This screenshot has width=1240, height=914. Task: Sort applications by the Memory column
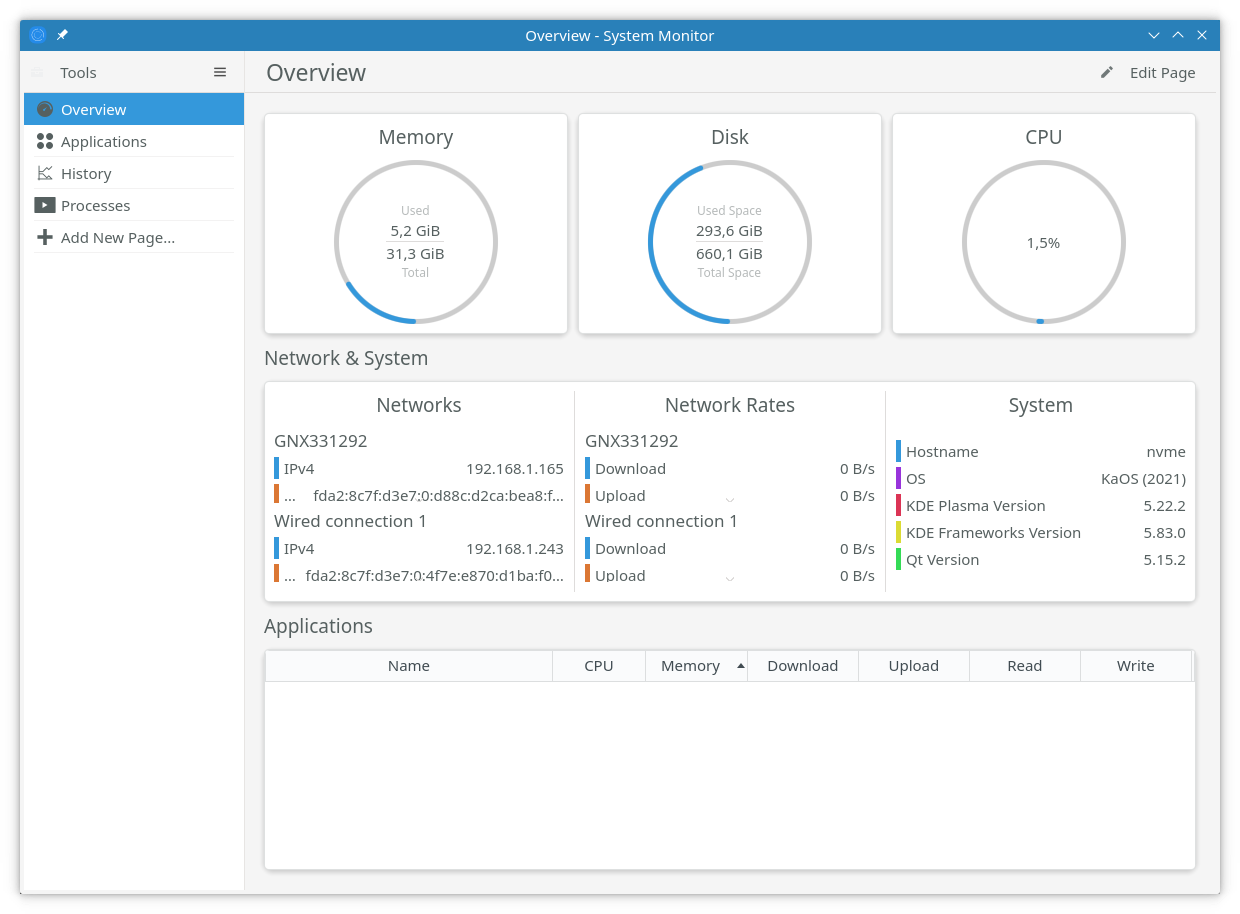pos(690,666)
